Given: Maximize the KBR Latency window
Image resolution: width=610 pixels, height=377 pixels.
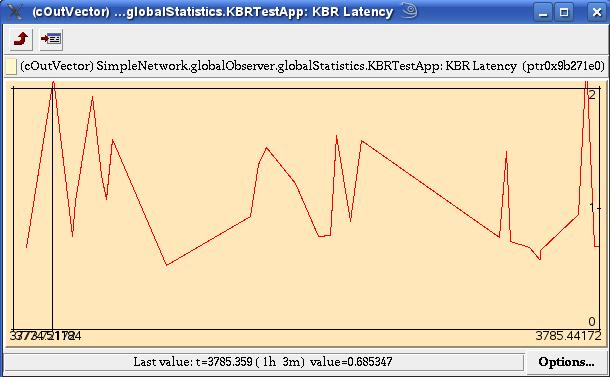Looking at the screenshot, I should pos(564,12).
